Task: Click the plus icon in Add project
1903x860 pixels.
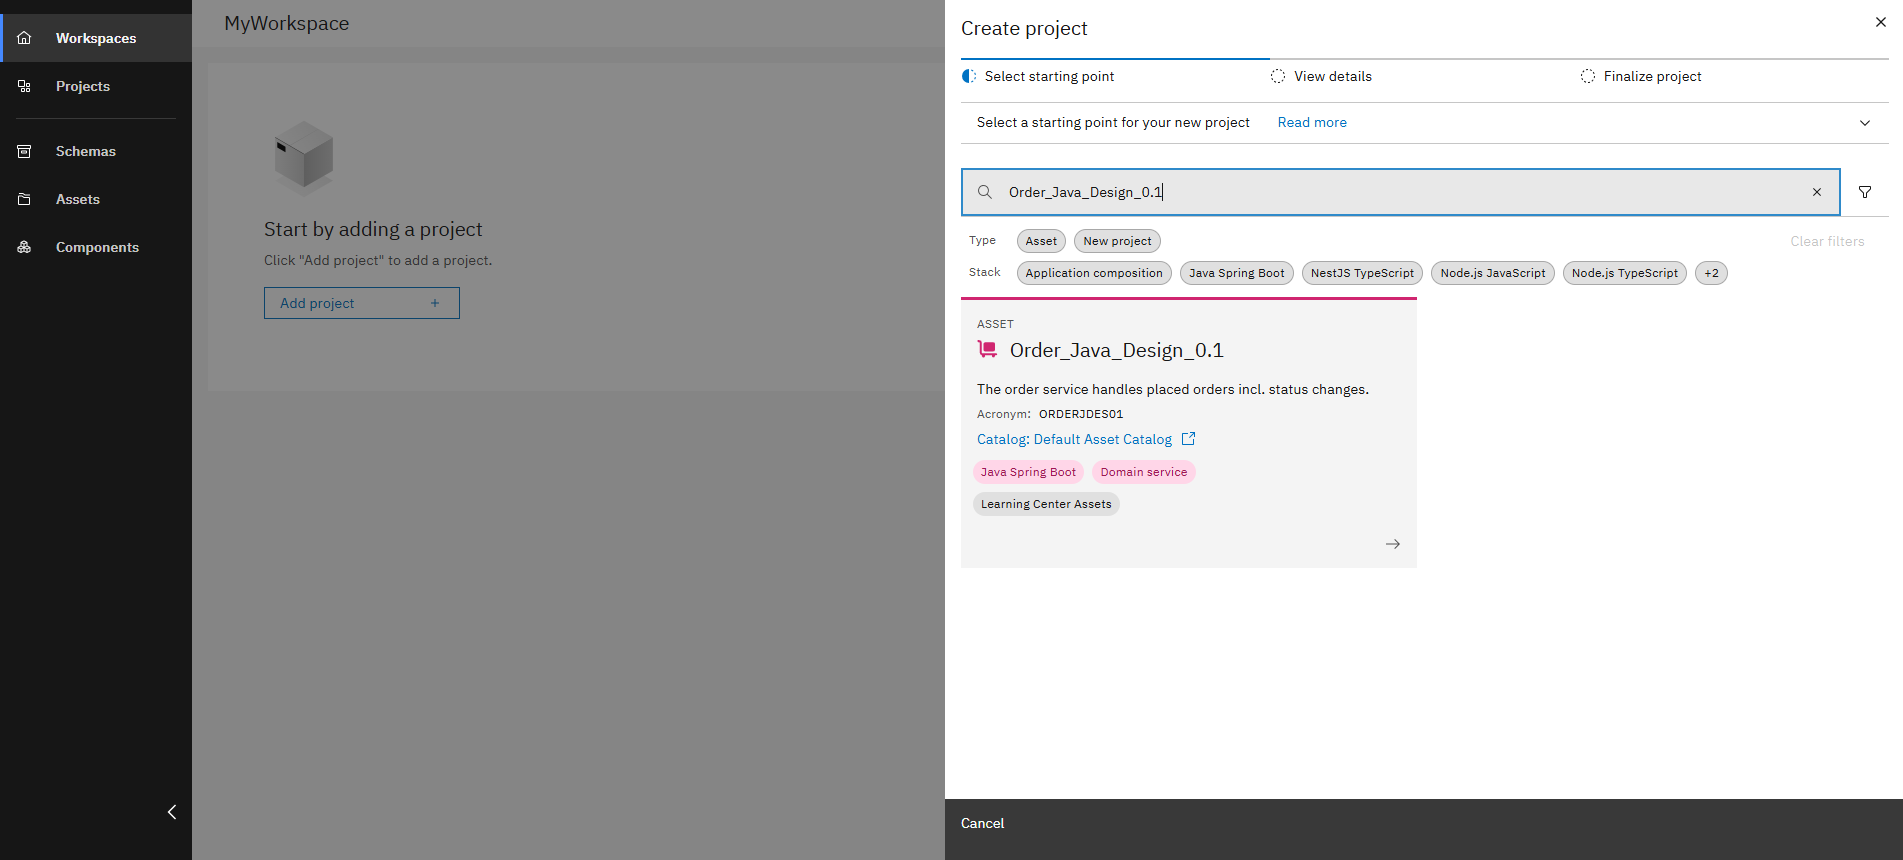Action: coord(435,303)
